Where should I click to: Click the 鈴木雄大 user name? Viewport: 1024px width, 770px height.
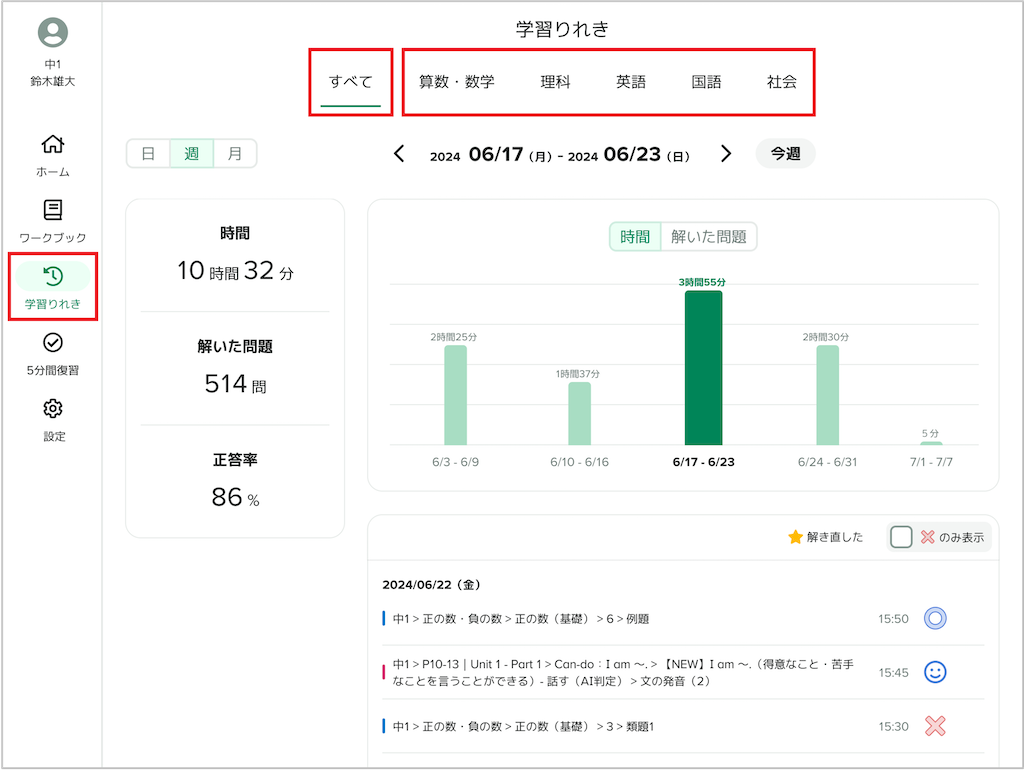tap(53, 81)
